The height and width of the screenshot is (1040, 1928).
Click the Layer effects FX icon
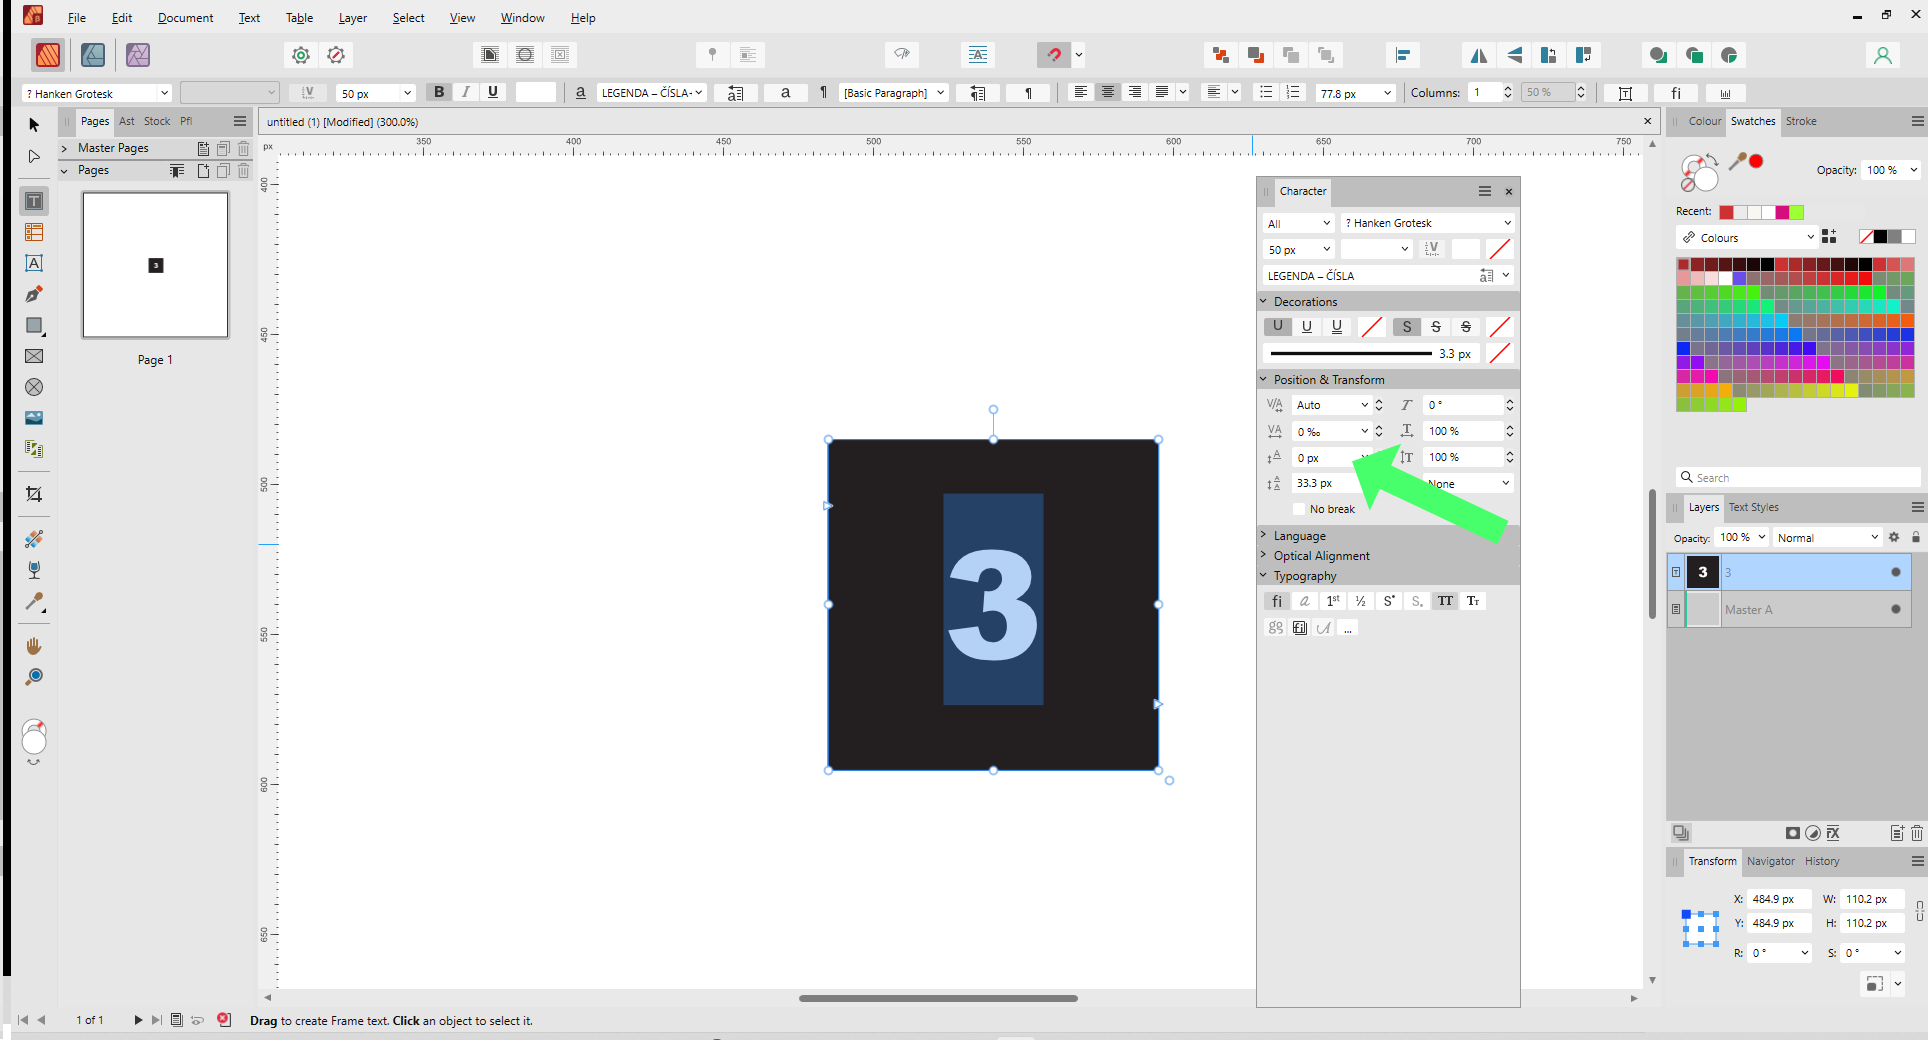click(1833, 833)
